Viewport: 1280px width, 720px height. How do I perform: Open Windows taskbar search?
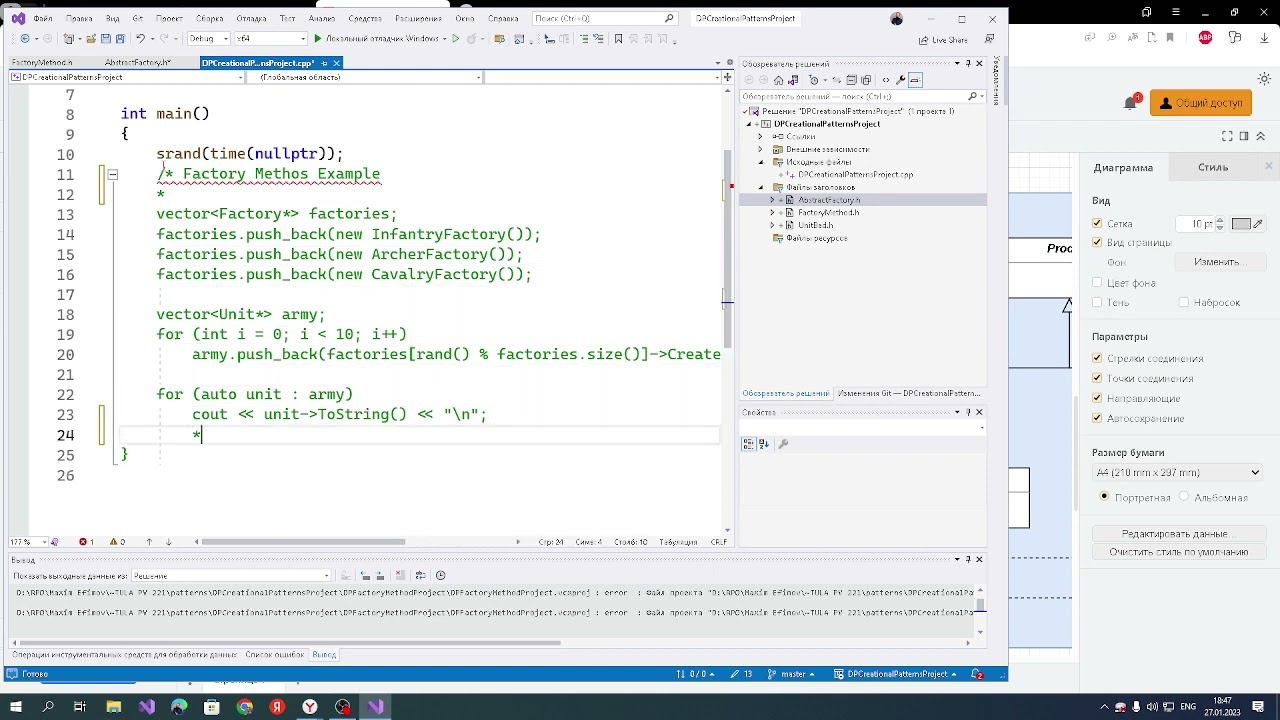pos(48,707)
